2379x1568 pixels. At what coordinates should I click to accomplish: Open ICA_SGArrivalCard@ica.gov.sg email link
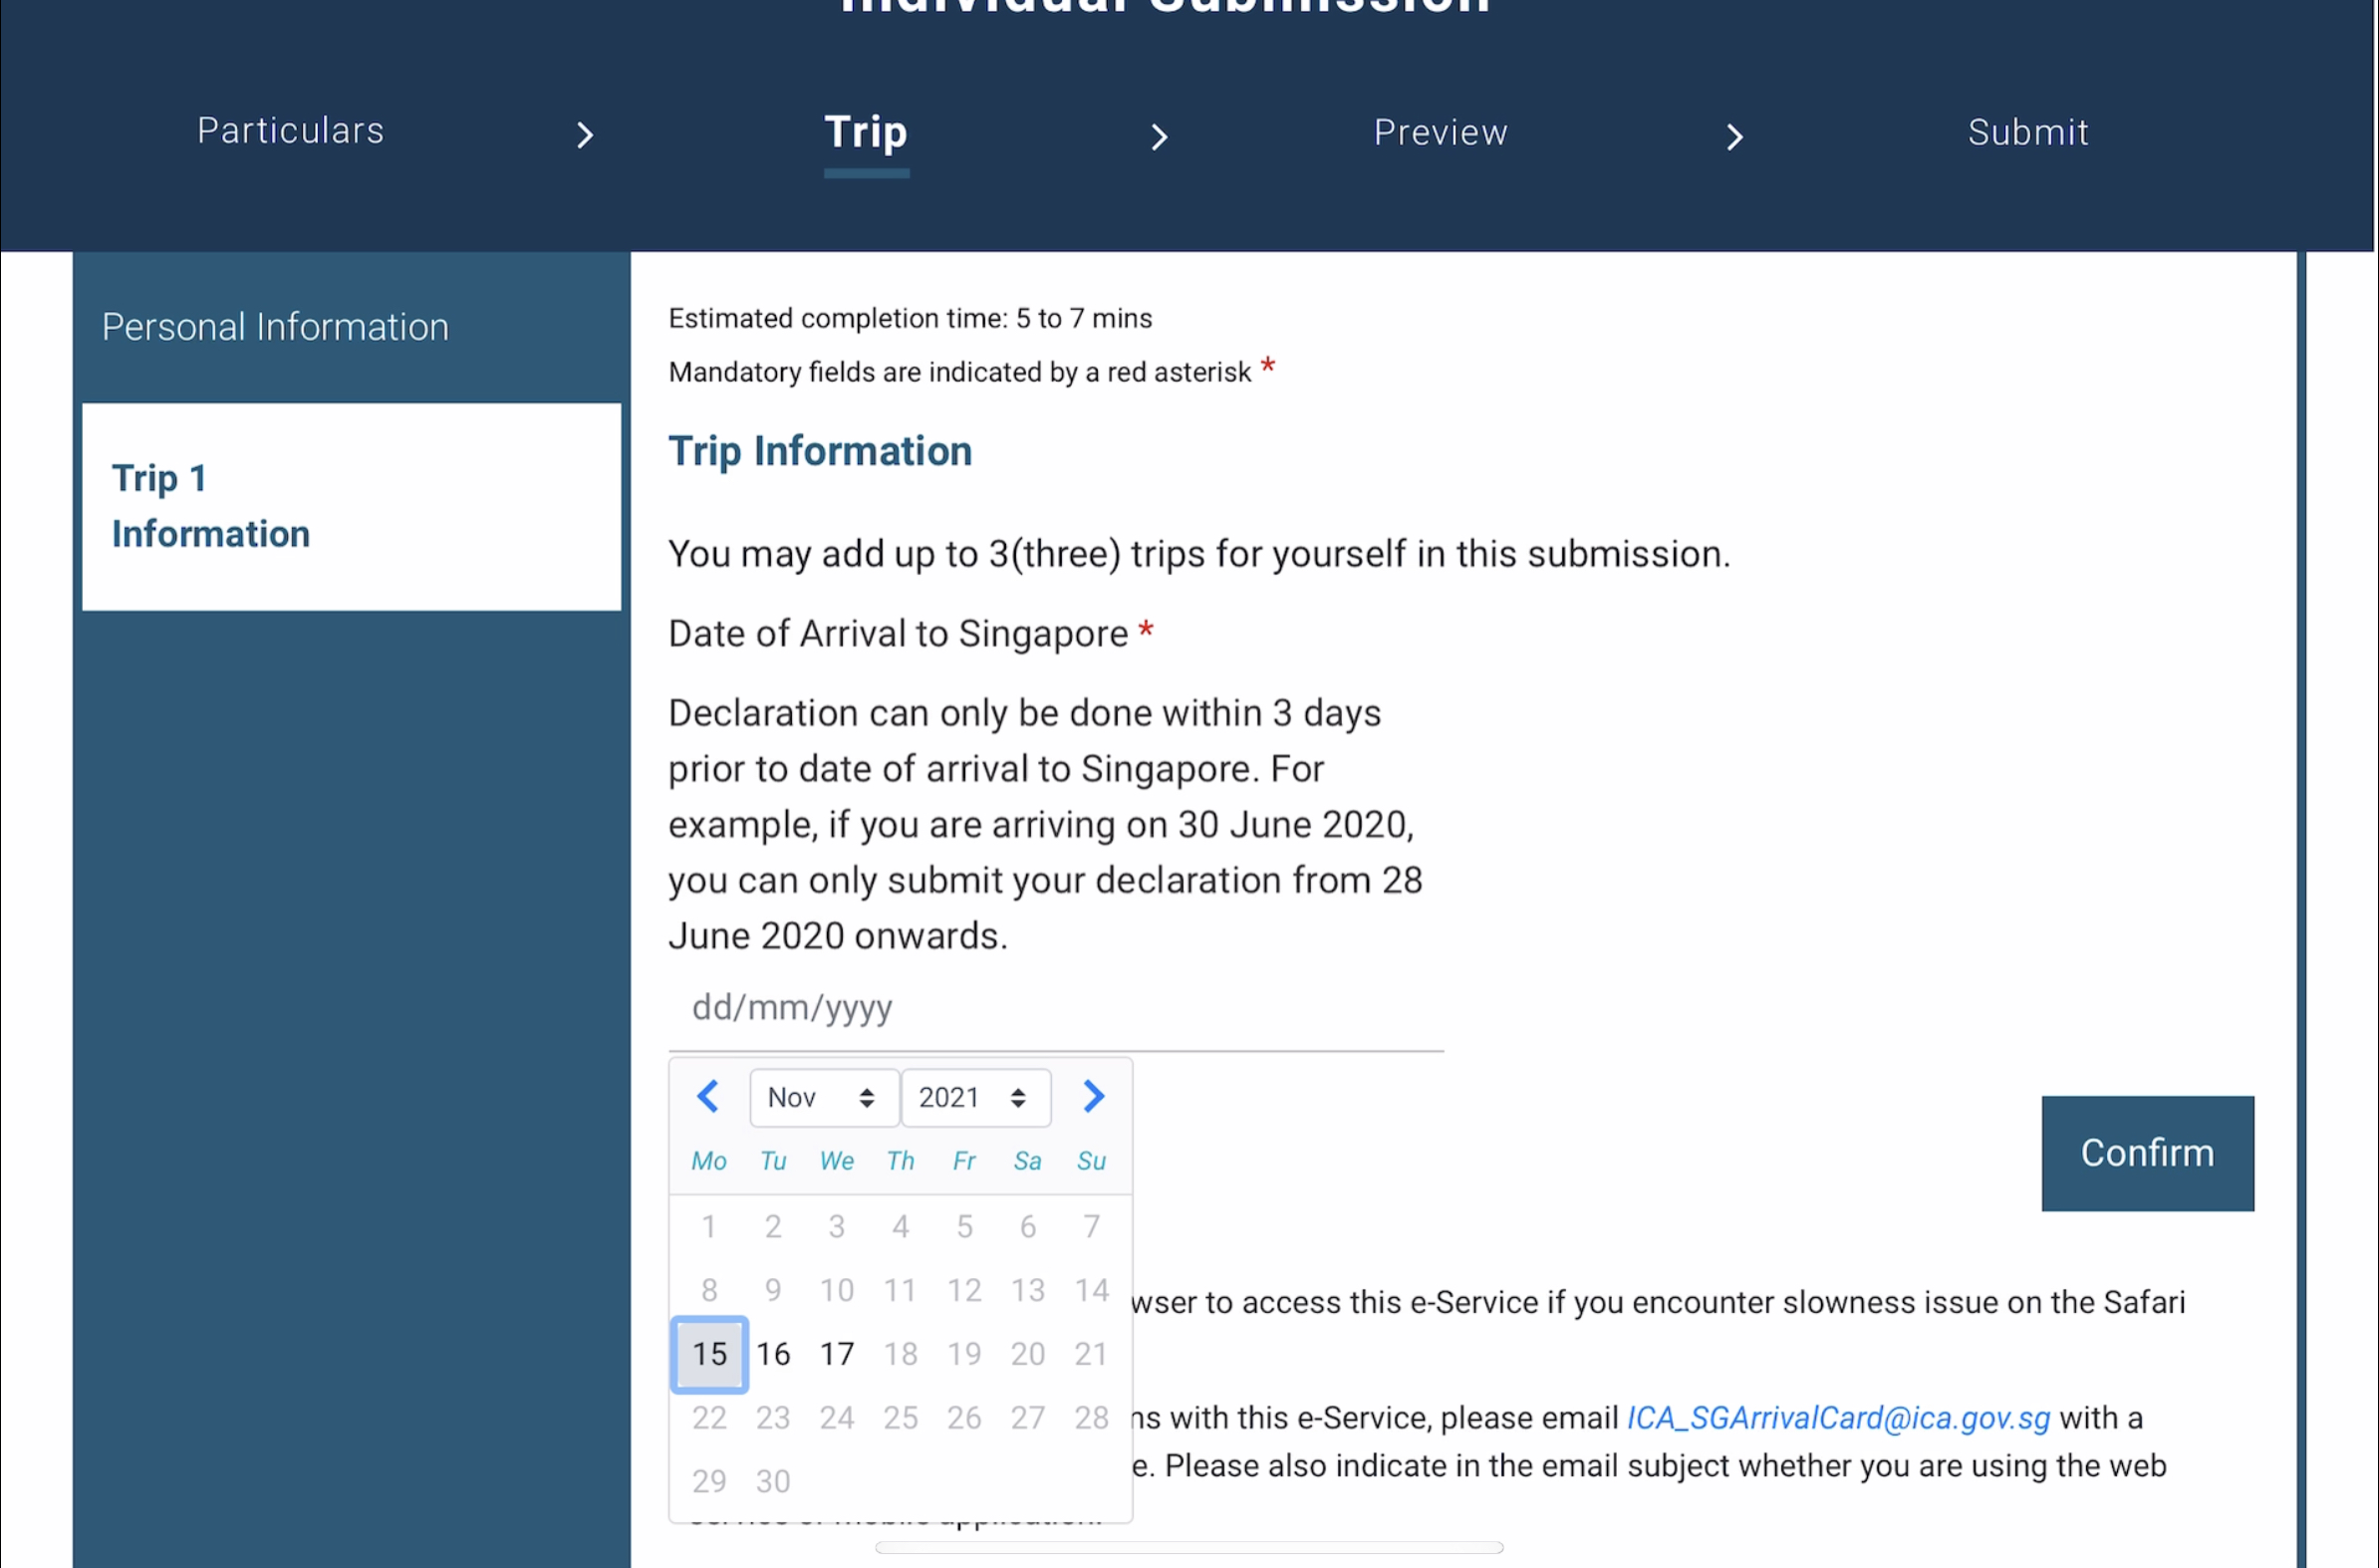tap(1838, 1418)
